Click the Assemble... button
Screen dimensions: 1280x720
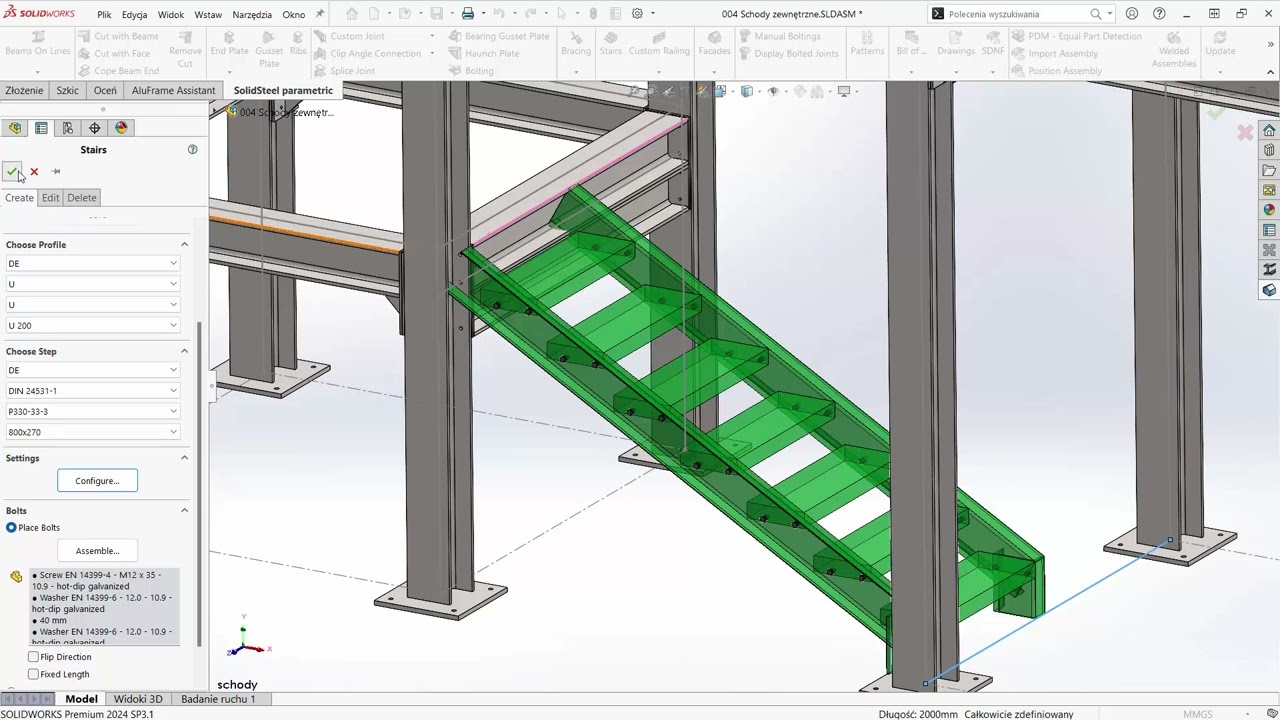pos(97,551)
